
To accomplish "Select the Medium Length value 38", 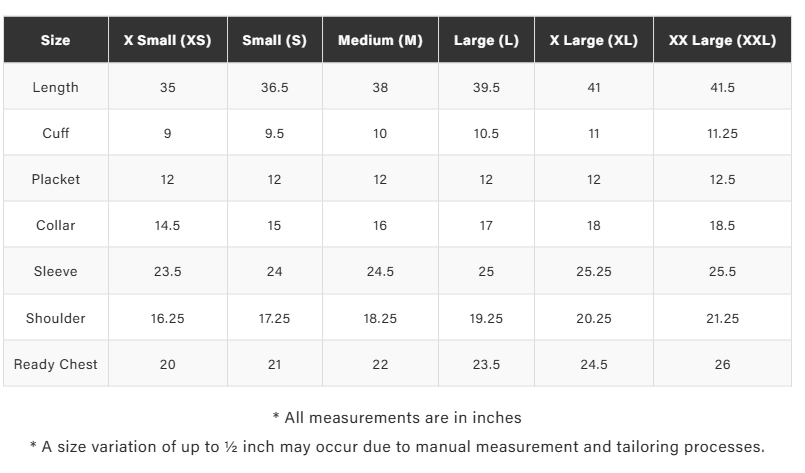I will (x=380, y=87).
